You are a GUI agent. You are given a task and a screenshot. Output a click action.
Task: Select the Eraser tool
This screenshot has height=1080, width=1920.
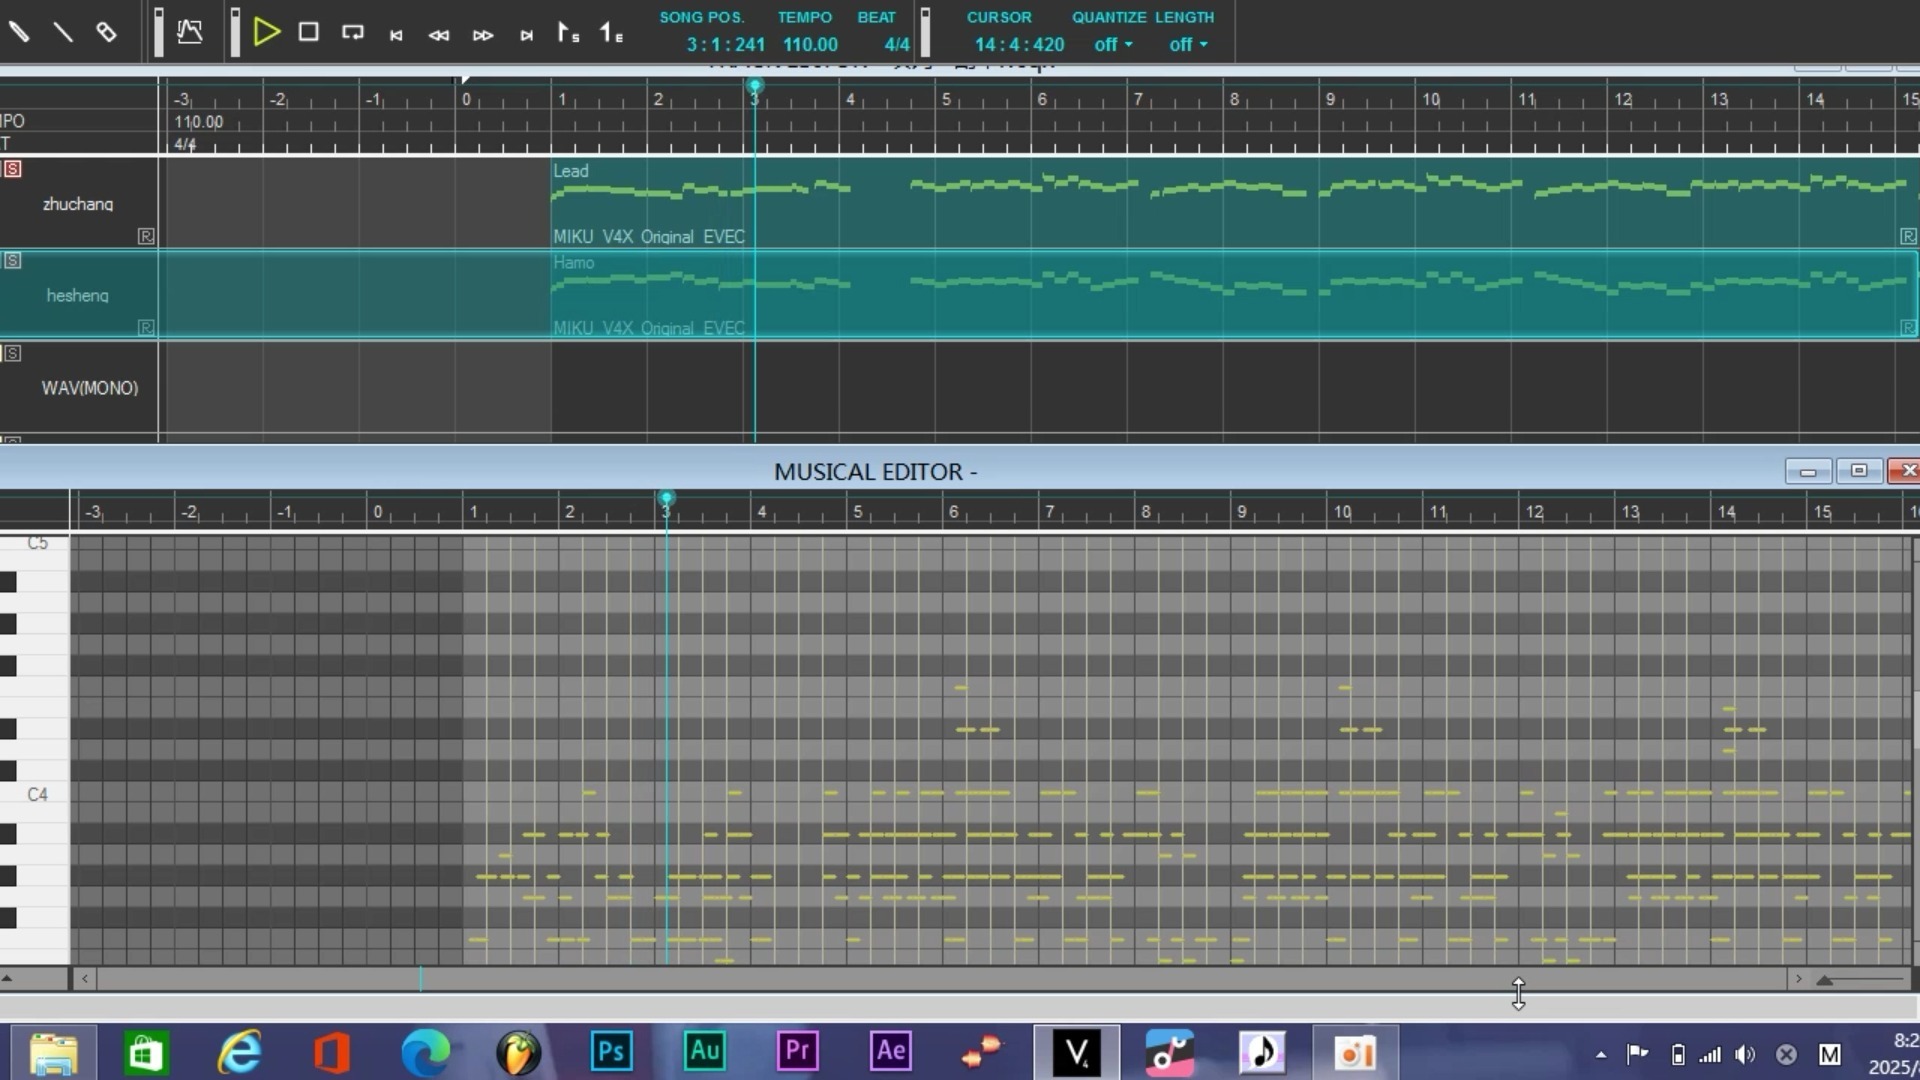pyautogui.click(x=106, y=32)
